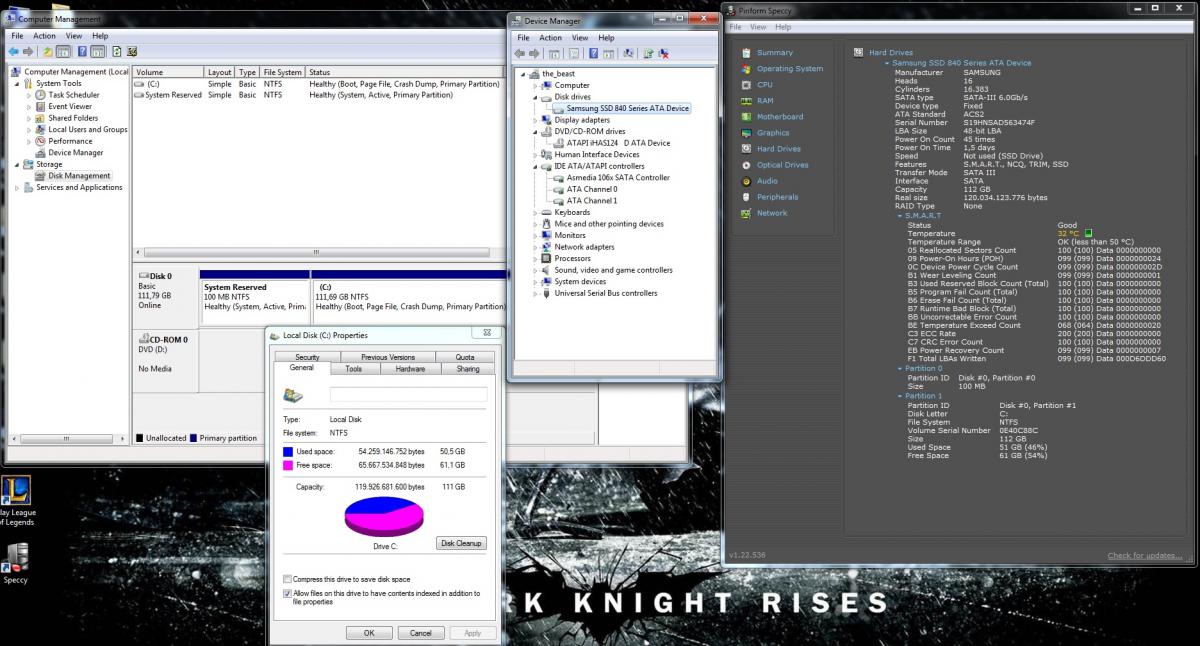Open View menu in Device Manager
Viewport: 1200px width, 646px height.
pos(580,38)
